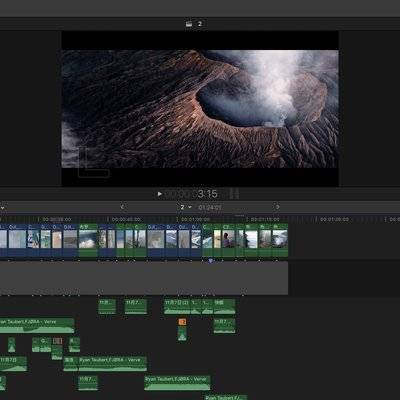400x400 pixels.
Task: Open project name '2' dropdown in timeline bar
Action: (186, 207)
